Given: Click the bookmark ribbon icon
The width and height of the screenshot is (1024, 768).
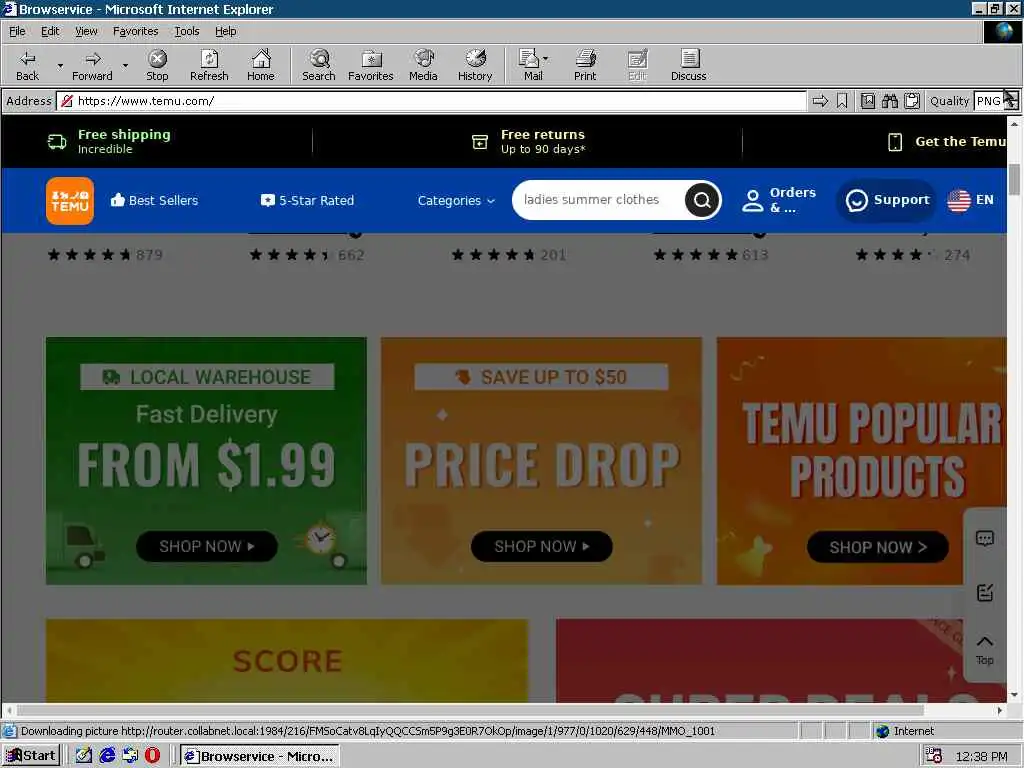Looking at the screenshot, I should (842, 101).
